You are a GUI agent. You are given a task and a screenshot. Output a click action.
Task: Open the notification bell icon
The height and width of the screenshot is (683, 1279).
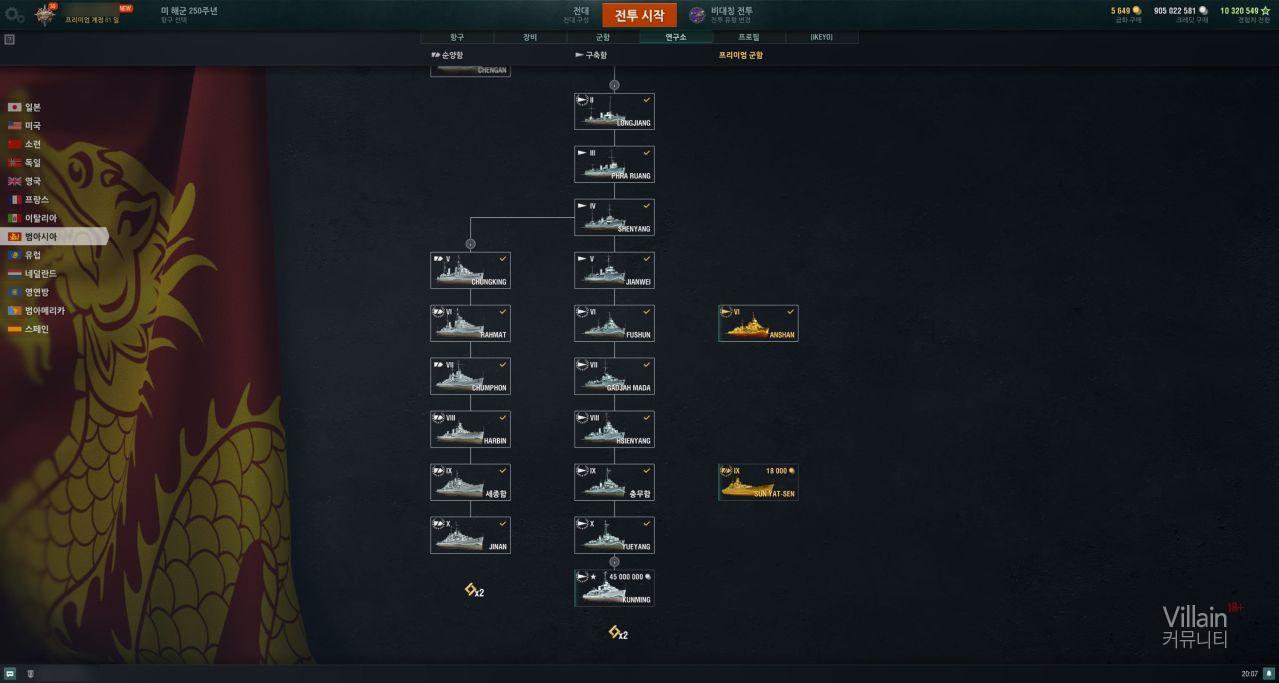coord(1268,674)
